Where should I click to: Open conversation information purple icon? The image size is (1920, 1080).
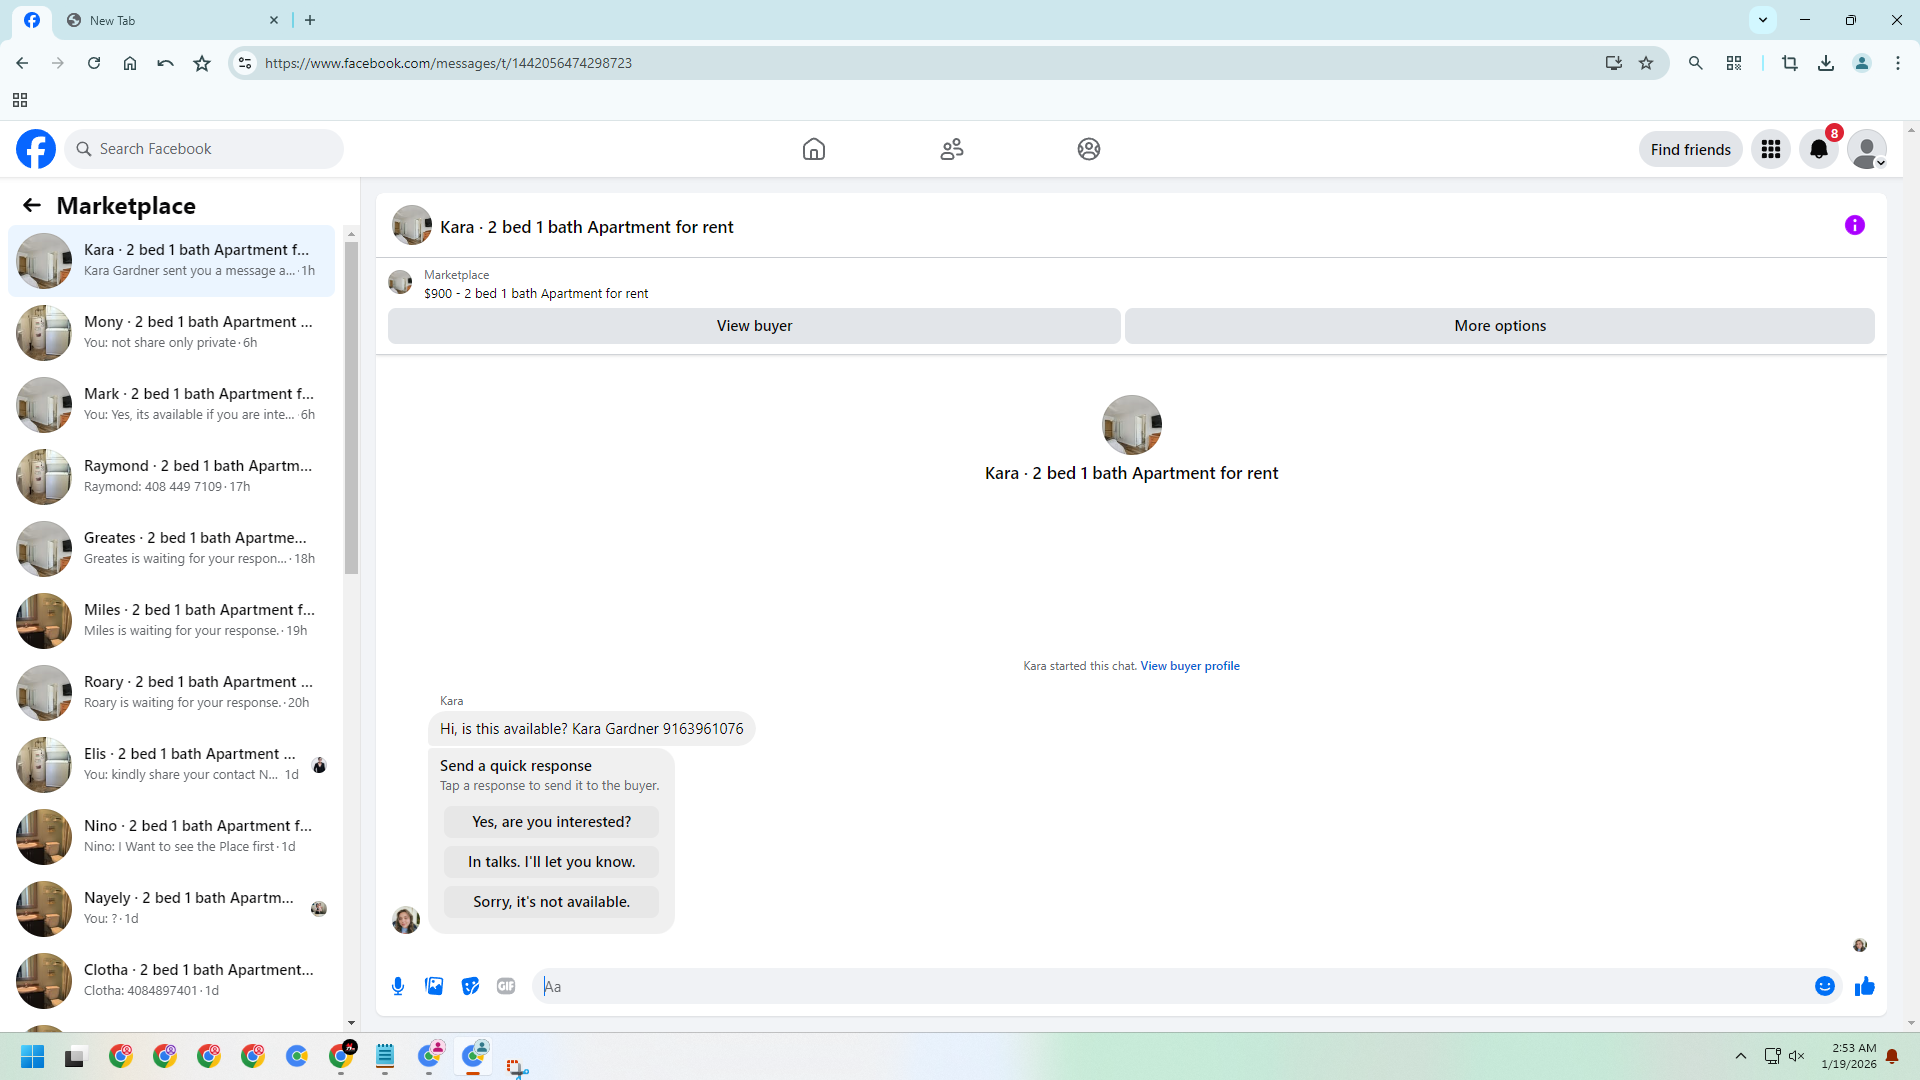1855,225
